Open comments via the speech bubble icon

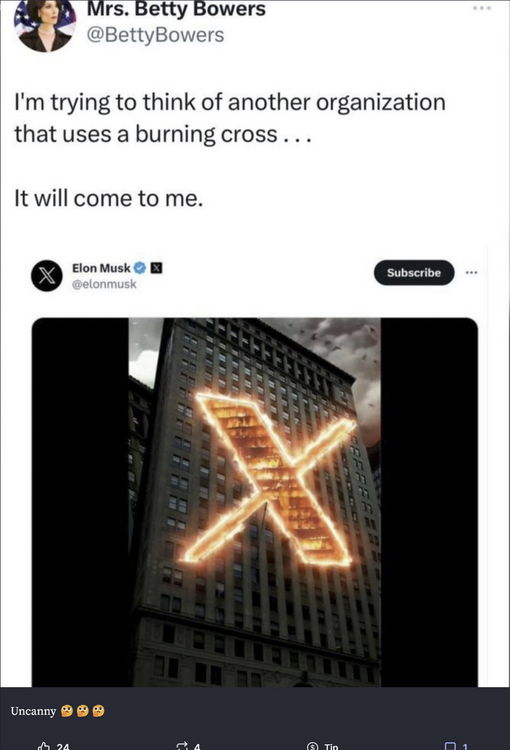[450, 746]
